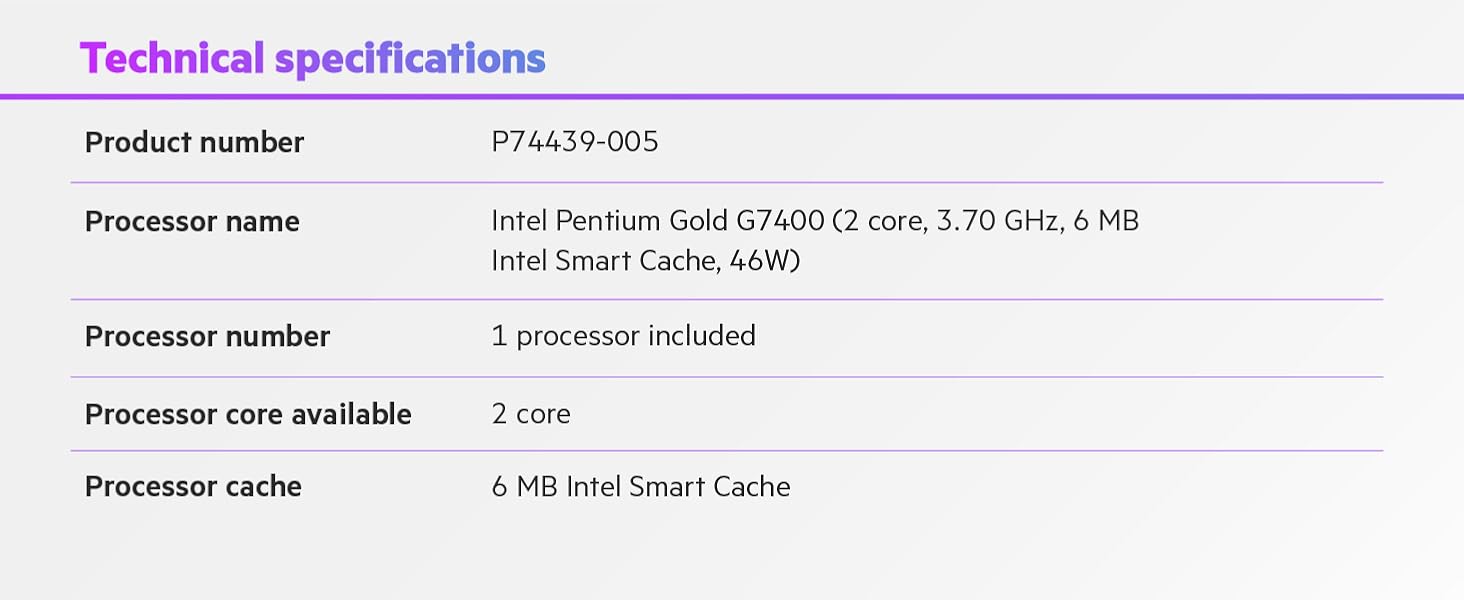
Task: Click "2 core" value in Processor core available row
Action: click(531, 414)
